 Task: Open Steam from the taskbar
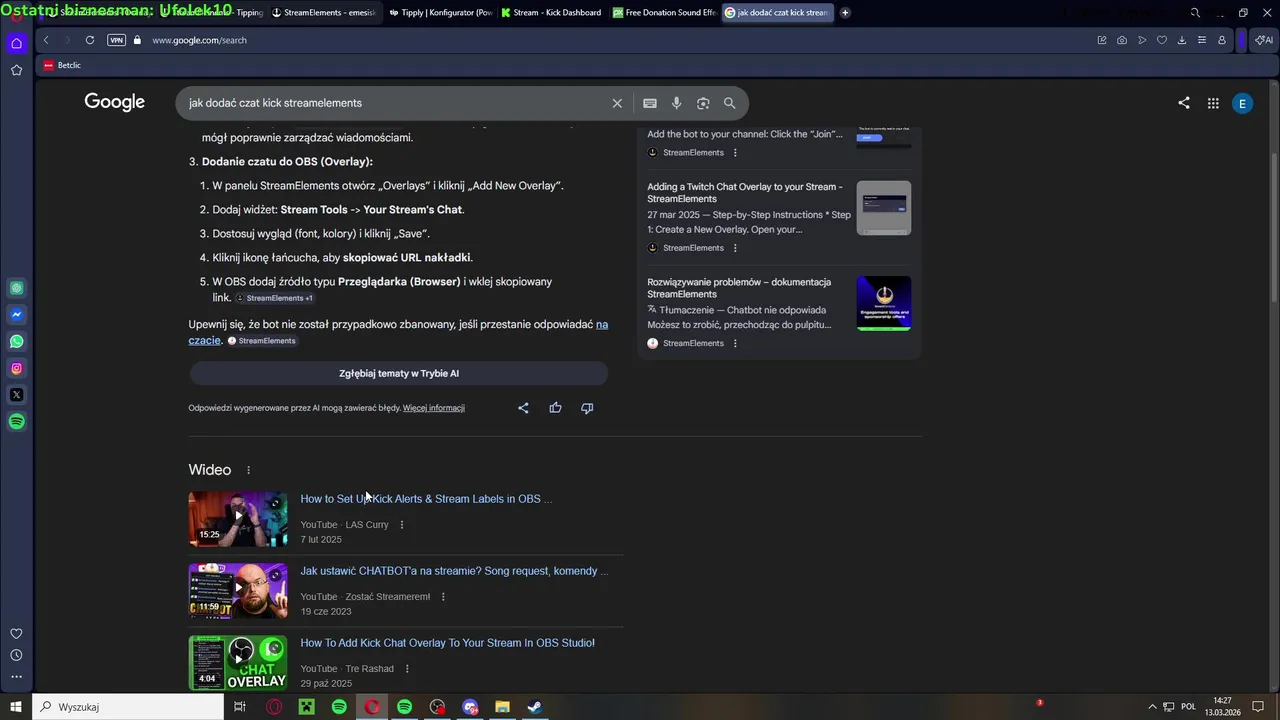tap(535, 707)
